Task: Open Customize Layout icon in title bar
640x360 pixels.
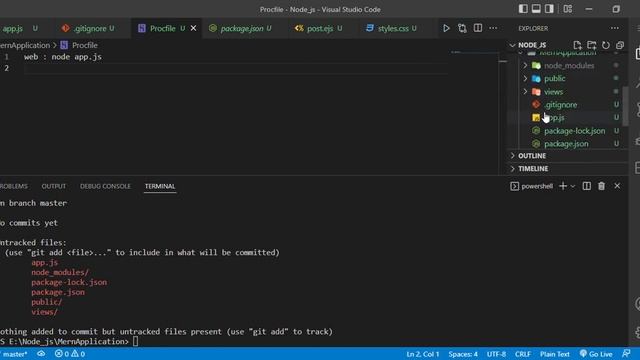Action: pyautogui.click(x=568, y=9)
